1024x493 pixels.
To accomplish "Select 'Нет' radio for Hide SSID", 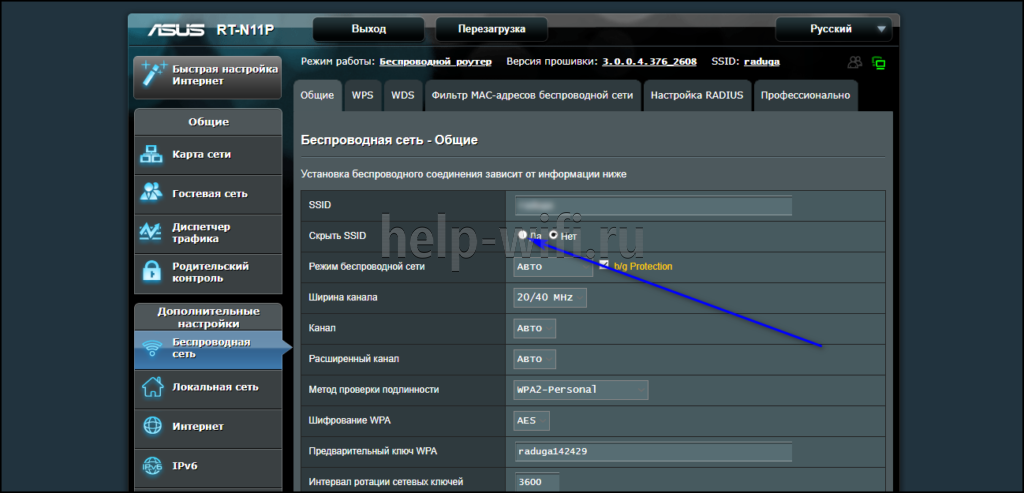I will click(x=553, y=236).
